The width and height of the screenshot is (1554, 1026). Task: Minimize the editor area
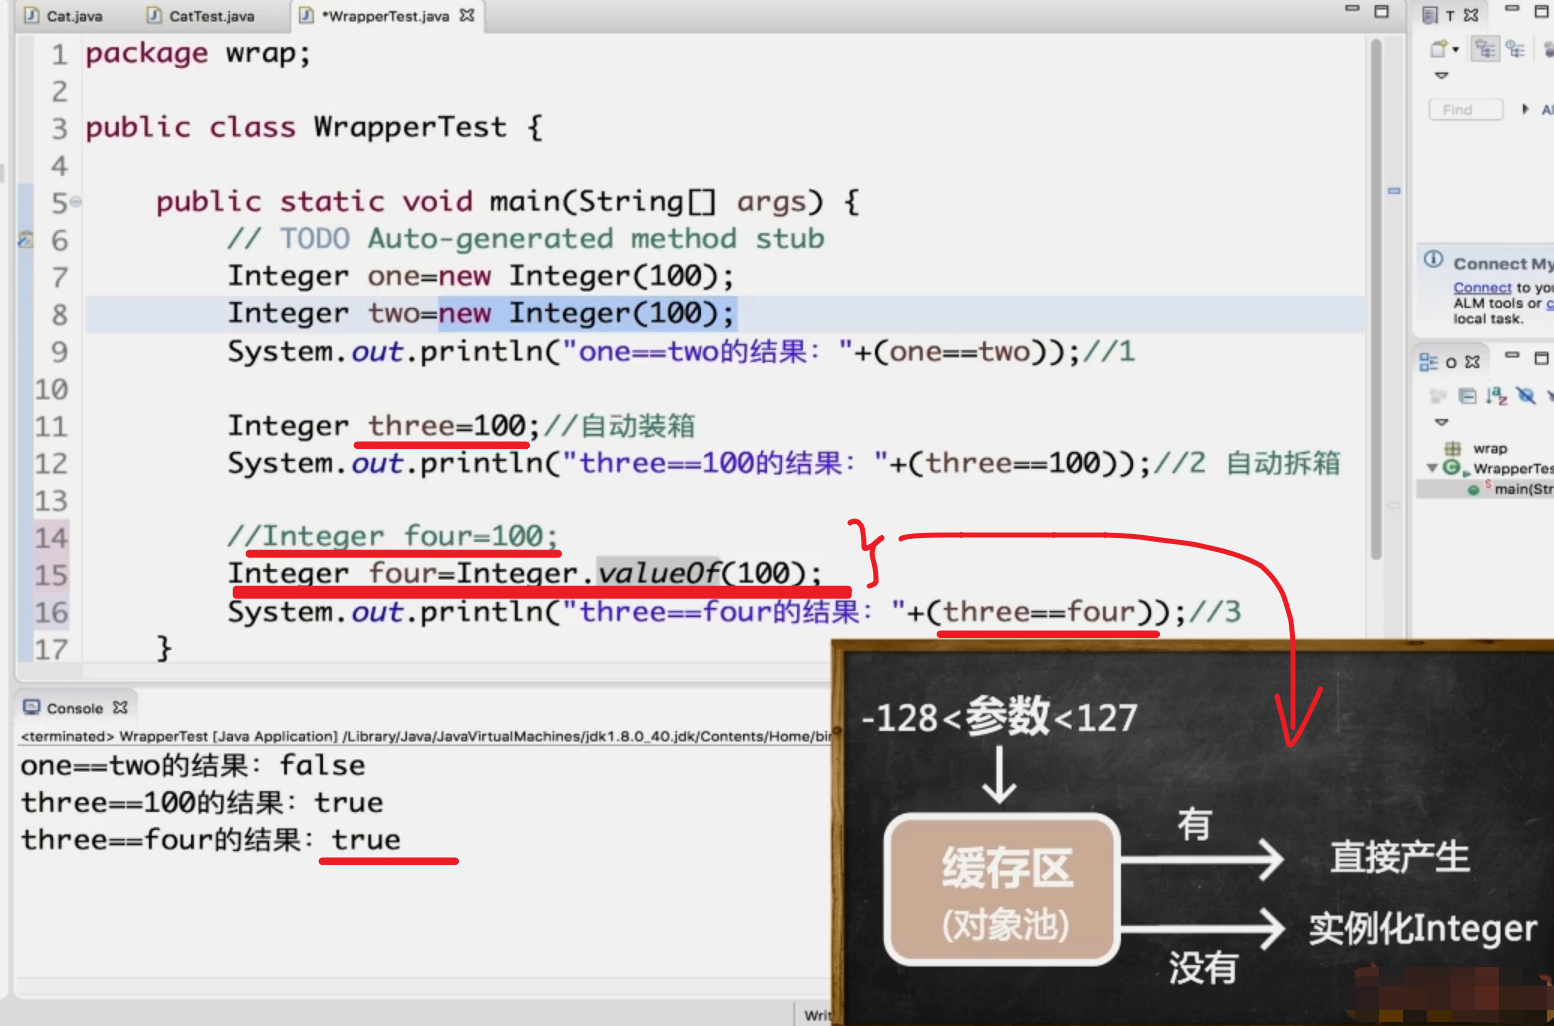click(x=1352, y=10)
